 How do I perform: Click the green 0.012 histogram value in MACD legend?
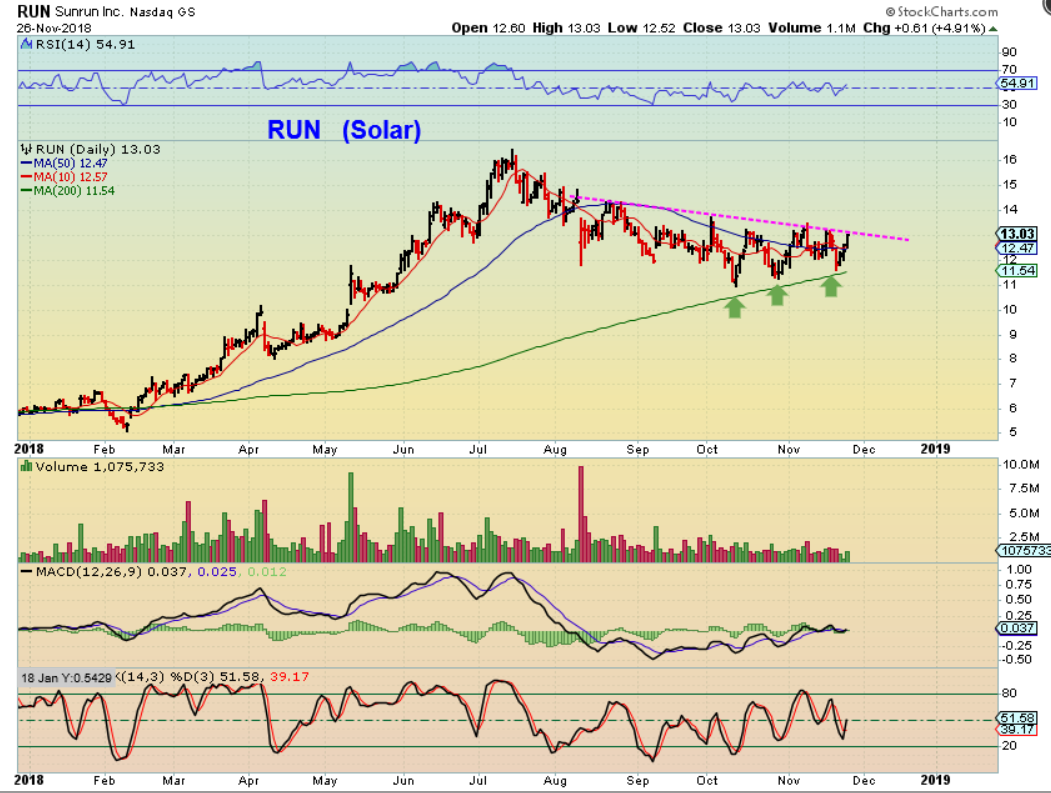(x=267, y=572)
